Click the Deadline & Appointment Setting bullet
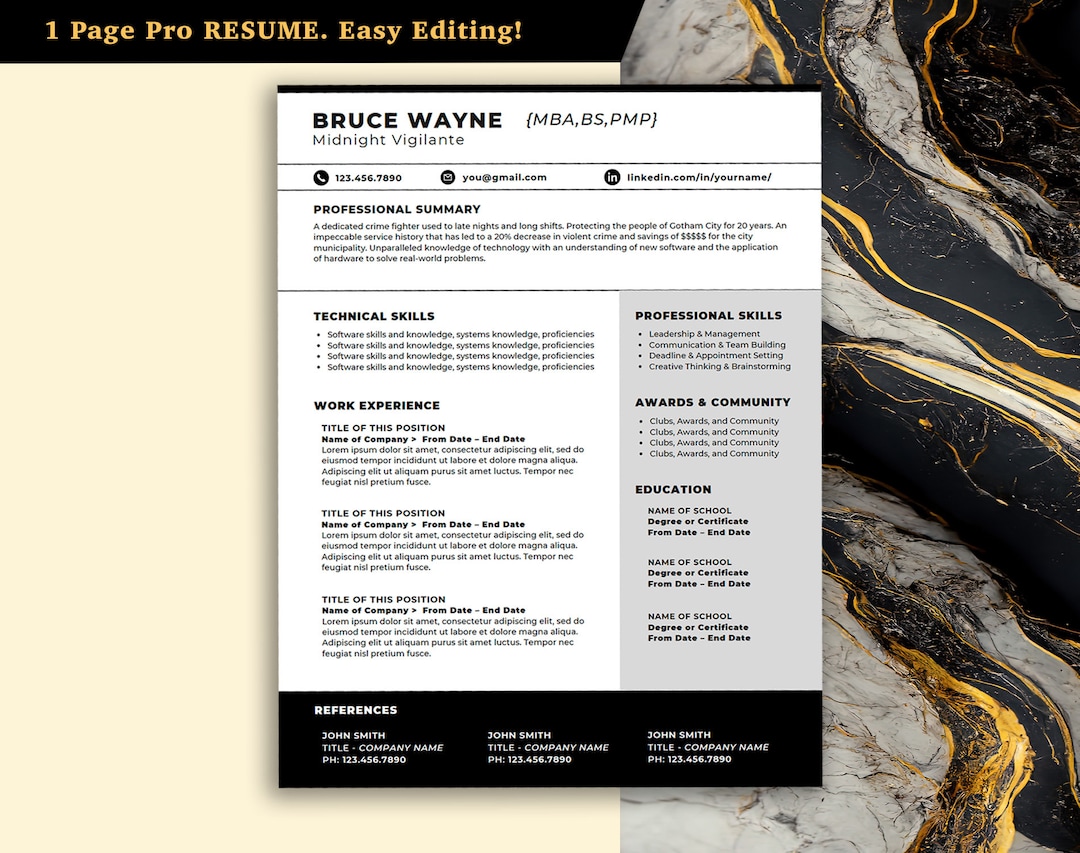This screenshot has width=1080, height=853. [716, 356]
